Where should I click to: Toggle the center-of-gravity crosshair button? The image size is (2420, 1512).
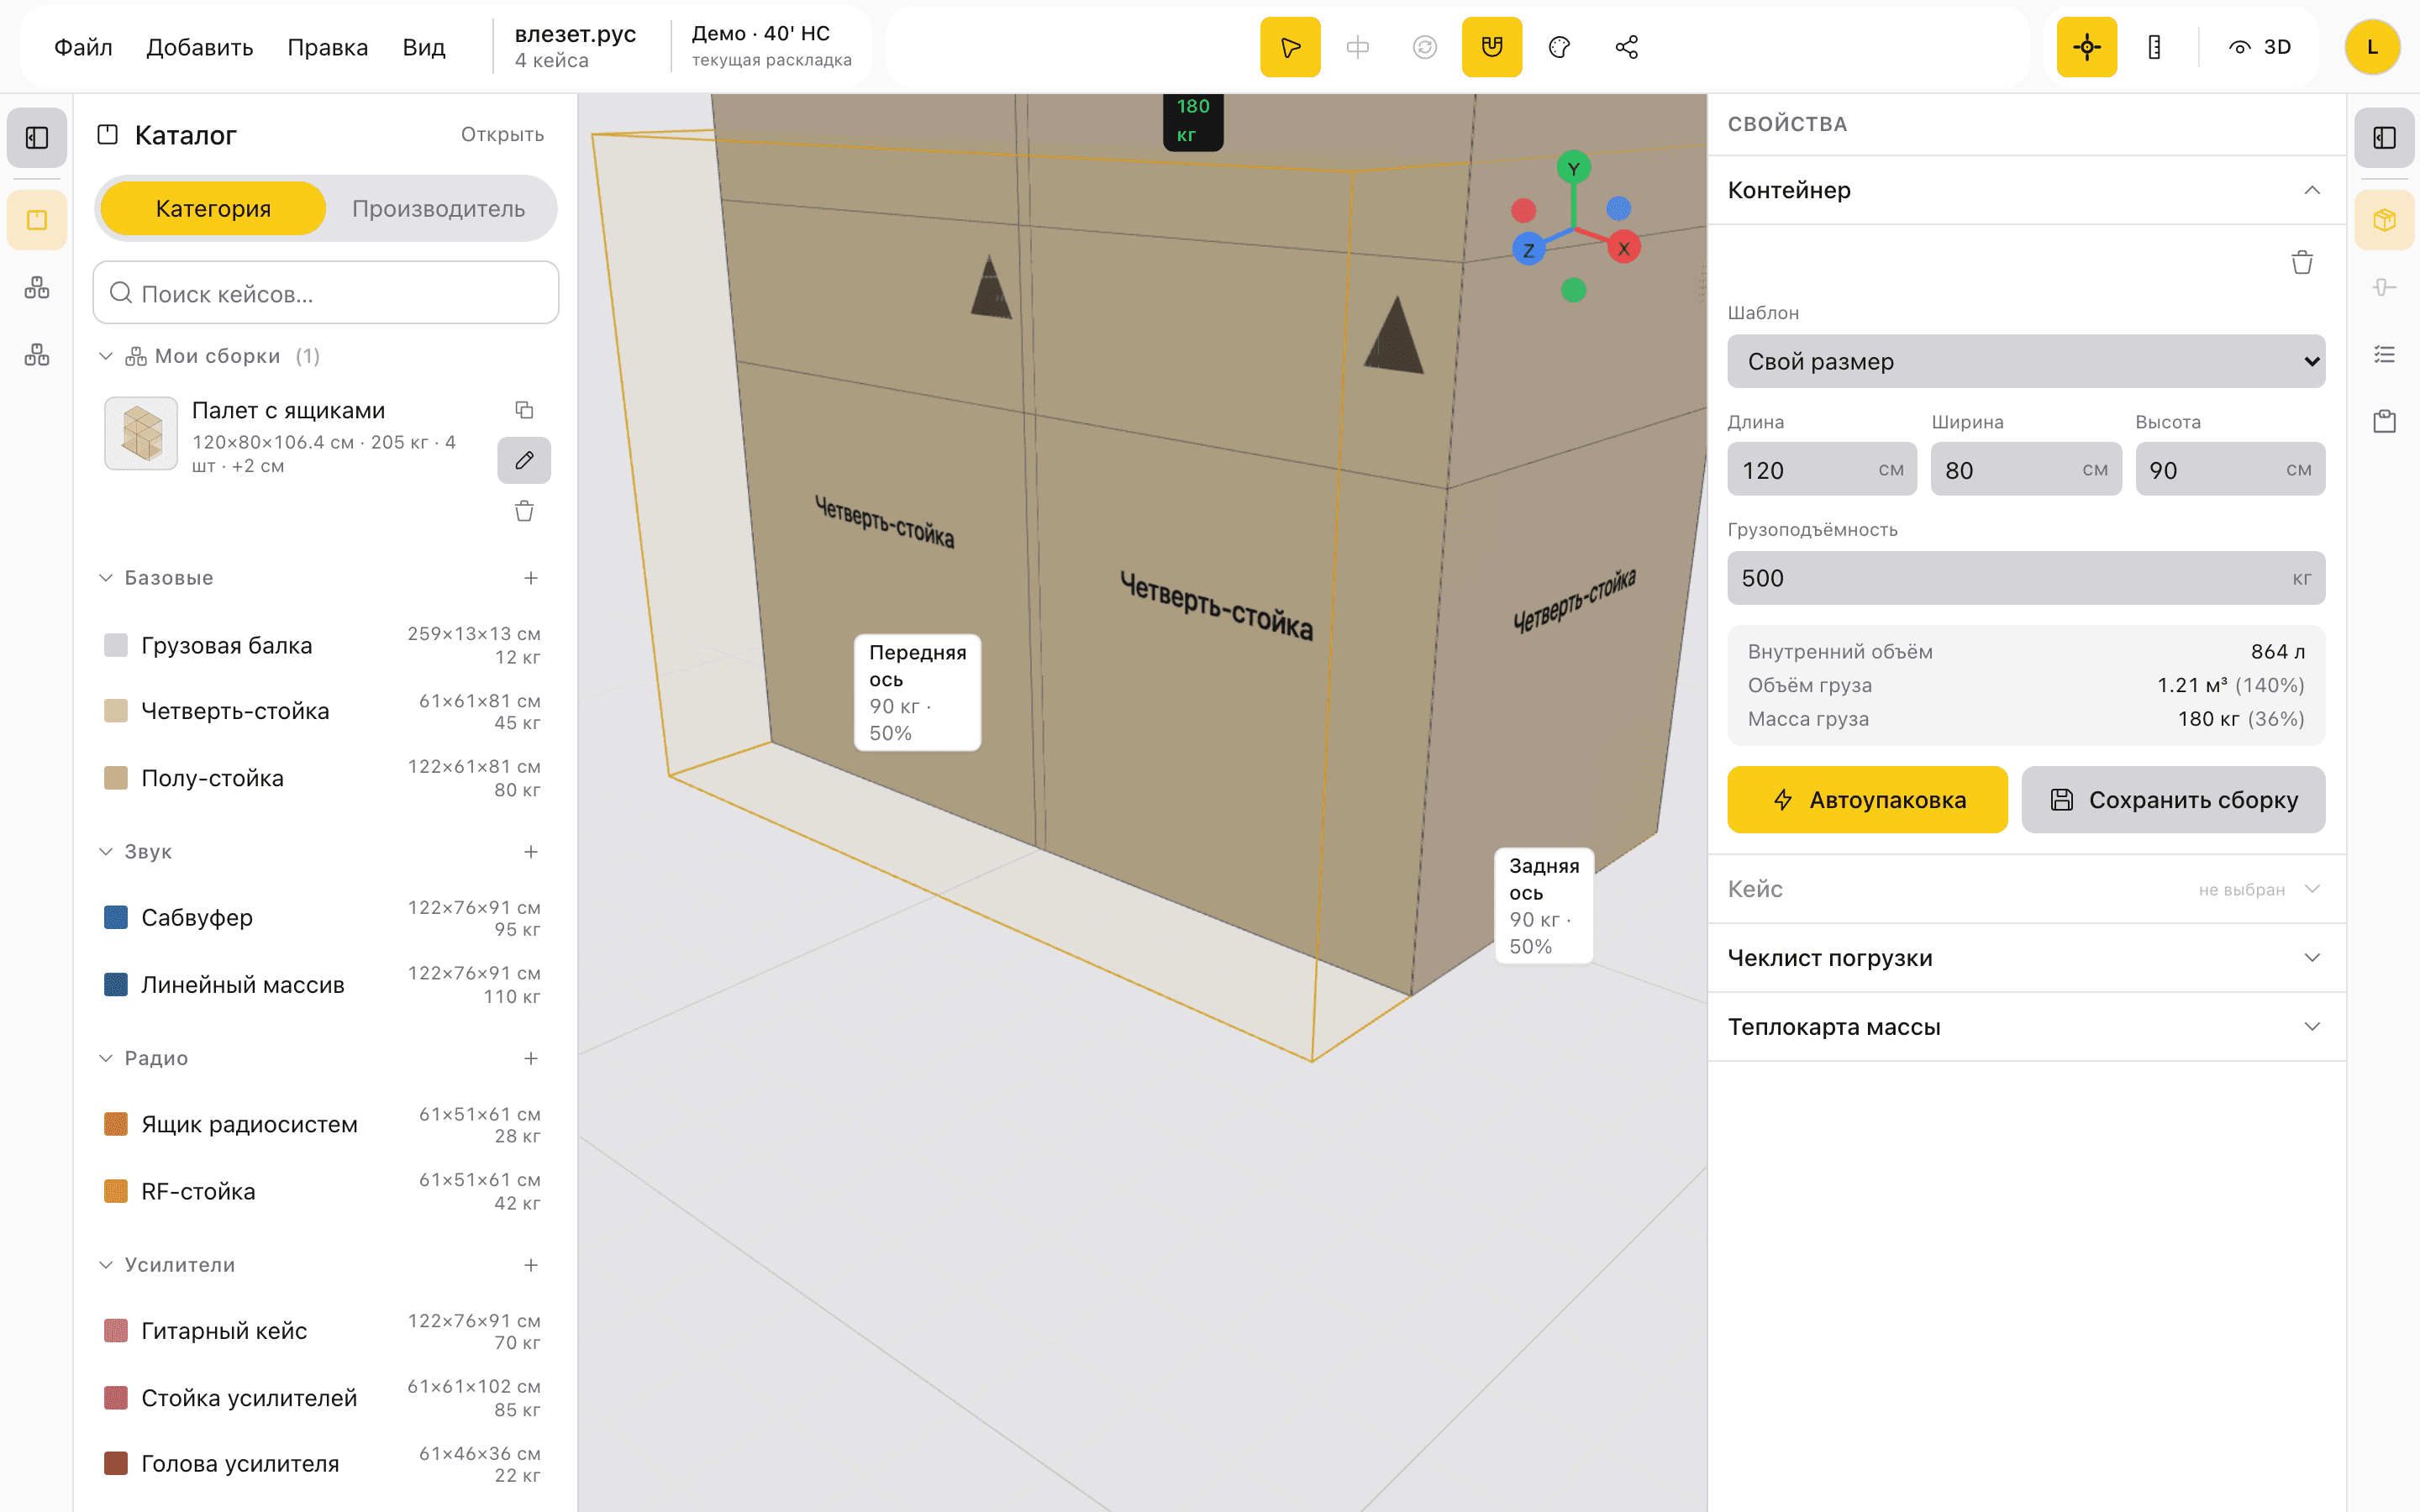2087,47
